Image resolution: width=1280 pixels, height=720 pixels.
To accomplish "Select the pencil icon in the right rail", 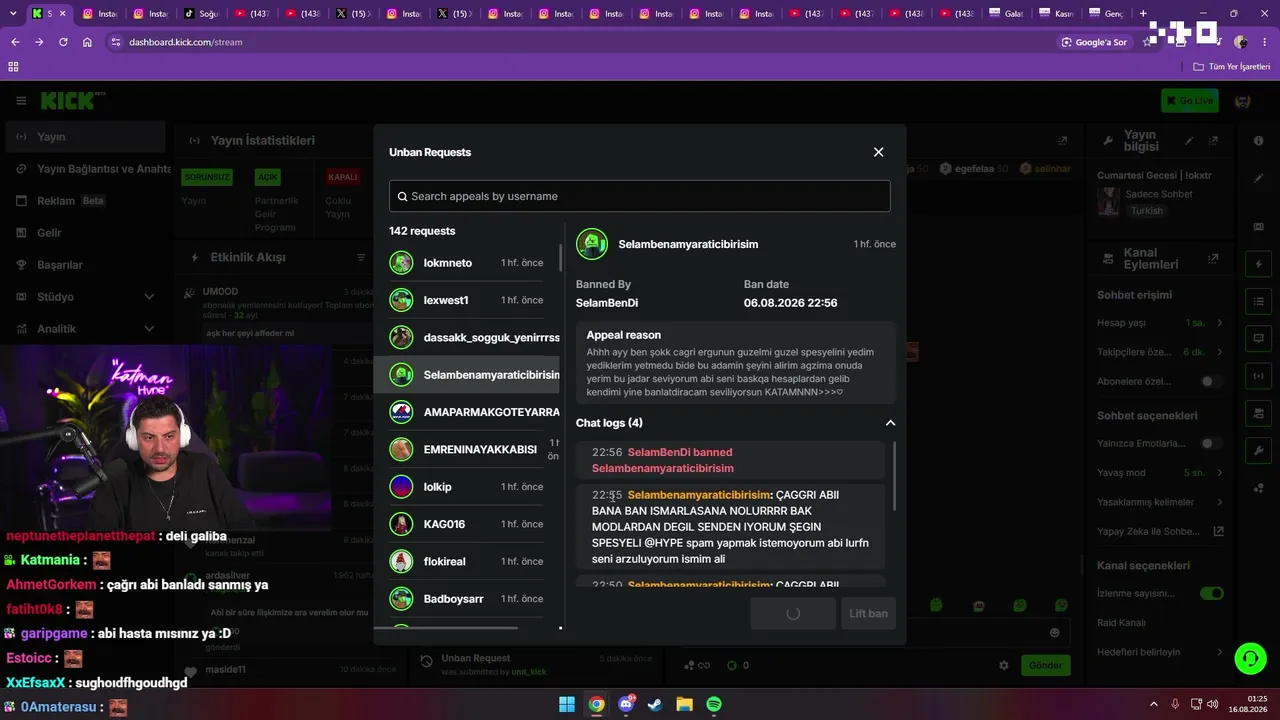I will click(1258, 178).
